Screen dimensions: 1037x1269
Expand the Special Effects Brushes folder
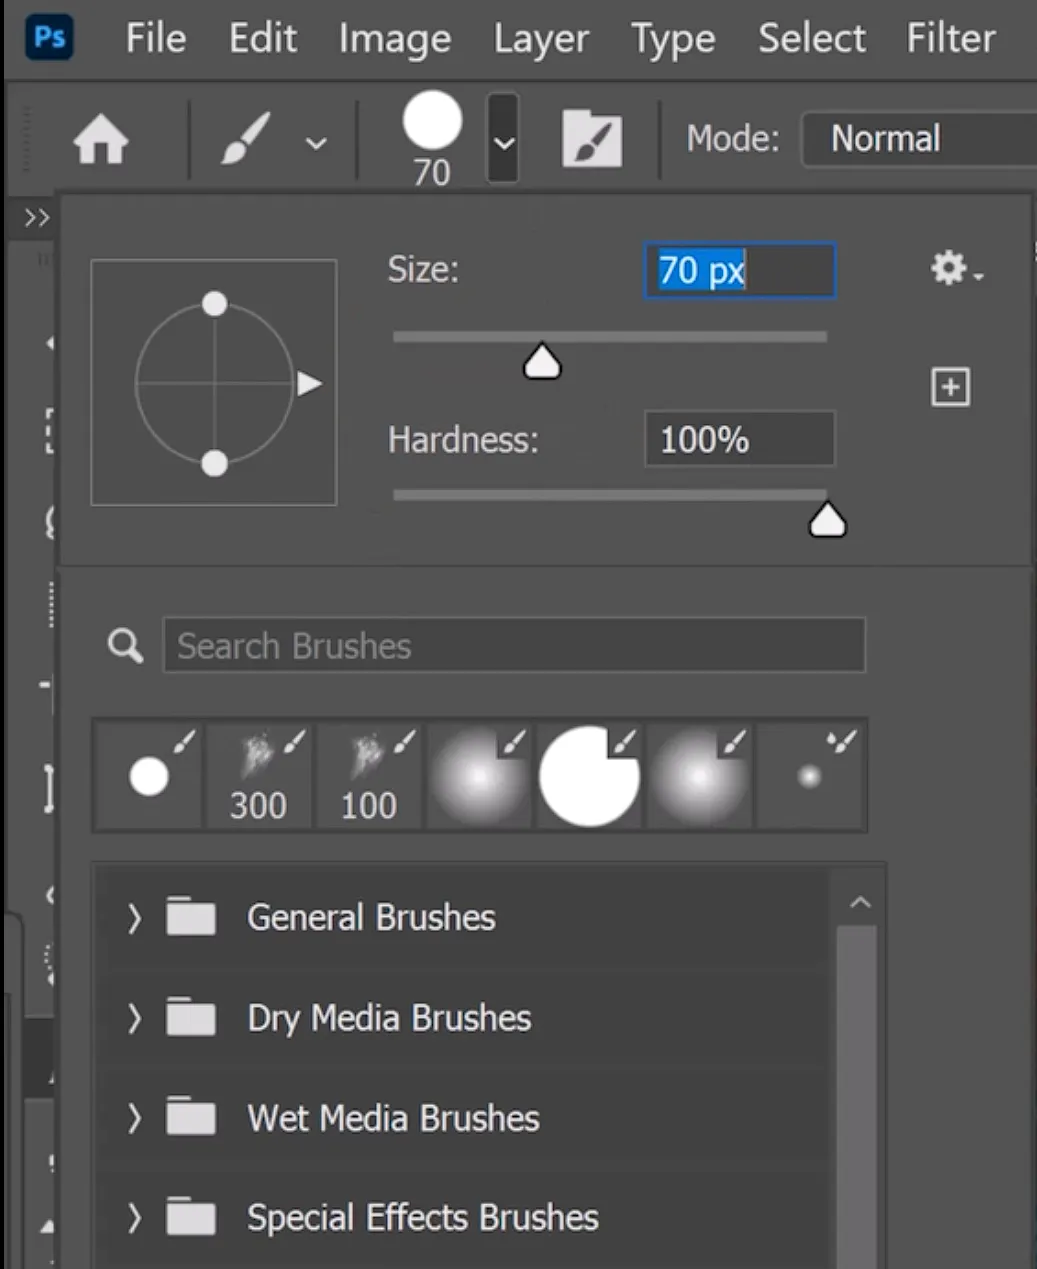click(134, 1218)
